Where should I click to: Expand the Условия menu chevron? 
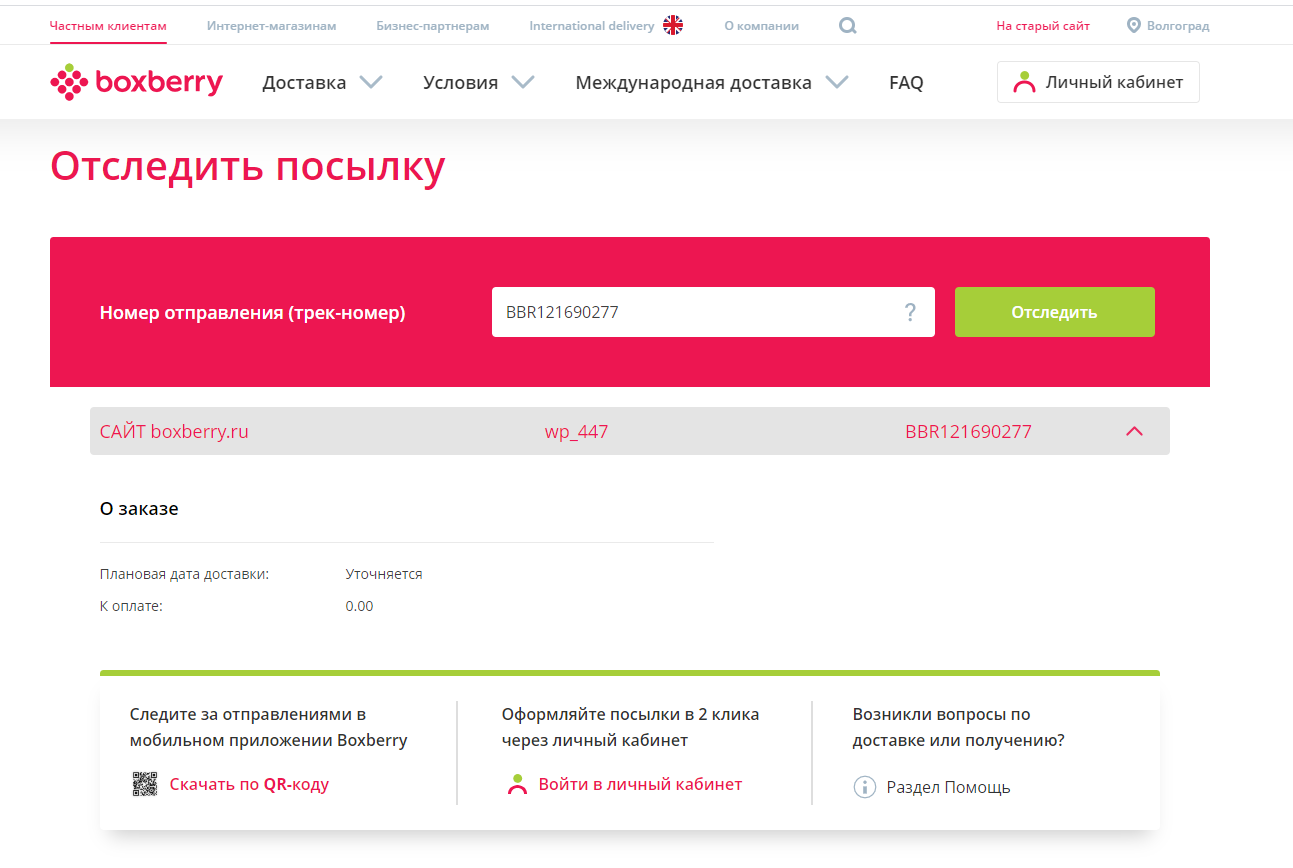tap(523, 82)
